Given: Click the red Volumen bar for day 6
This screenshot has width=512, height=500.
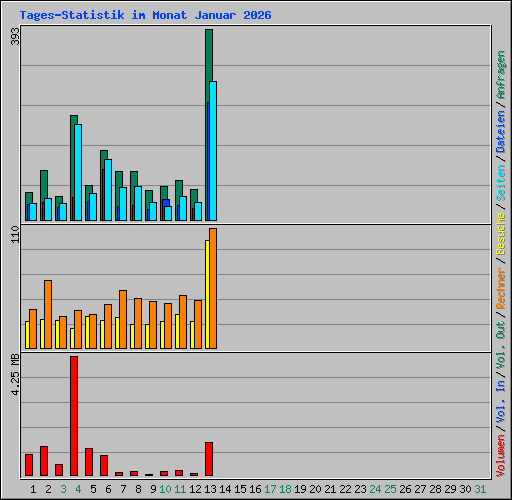Looking at the screenshot, I should (104, 465).
